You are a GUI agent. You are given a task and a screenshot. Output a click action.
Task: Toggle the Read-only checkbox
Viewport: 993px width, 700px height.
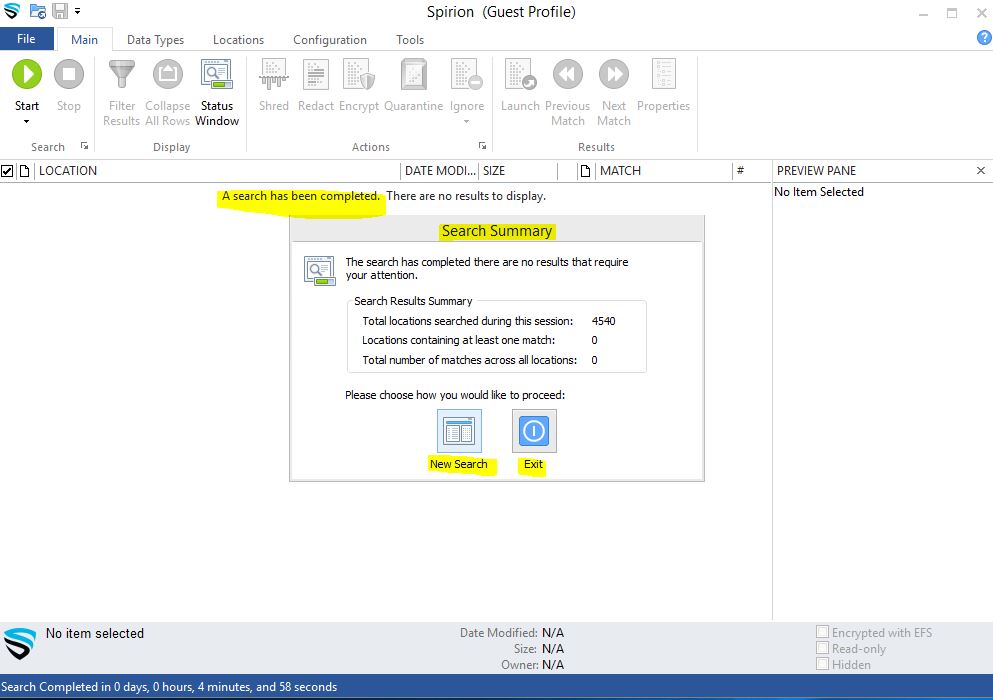point(822,648)
